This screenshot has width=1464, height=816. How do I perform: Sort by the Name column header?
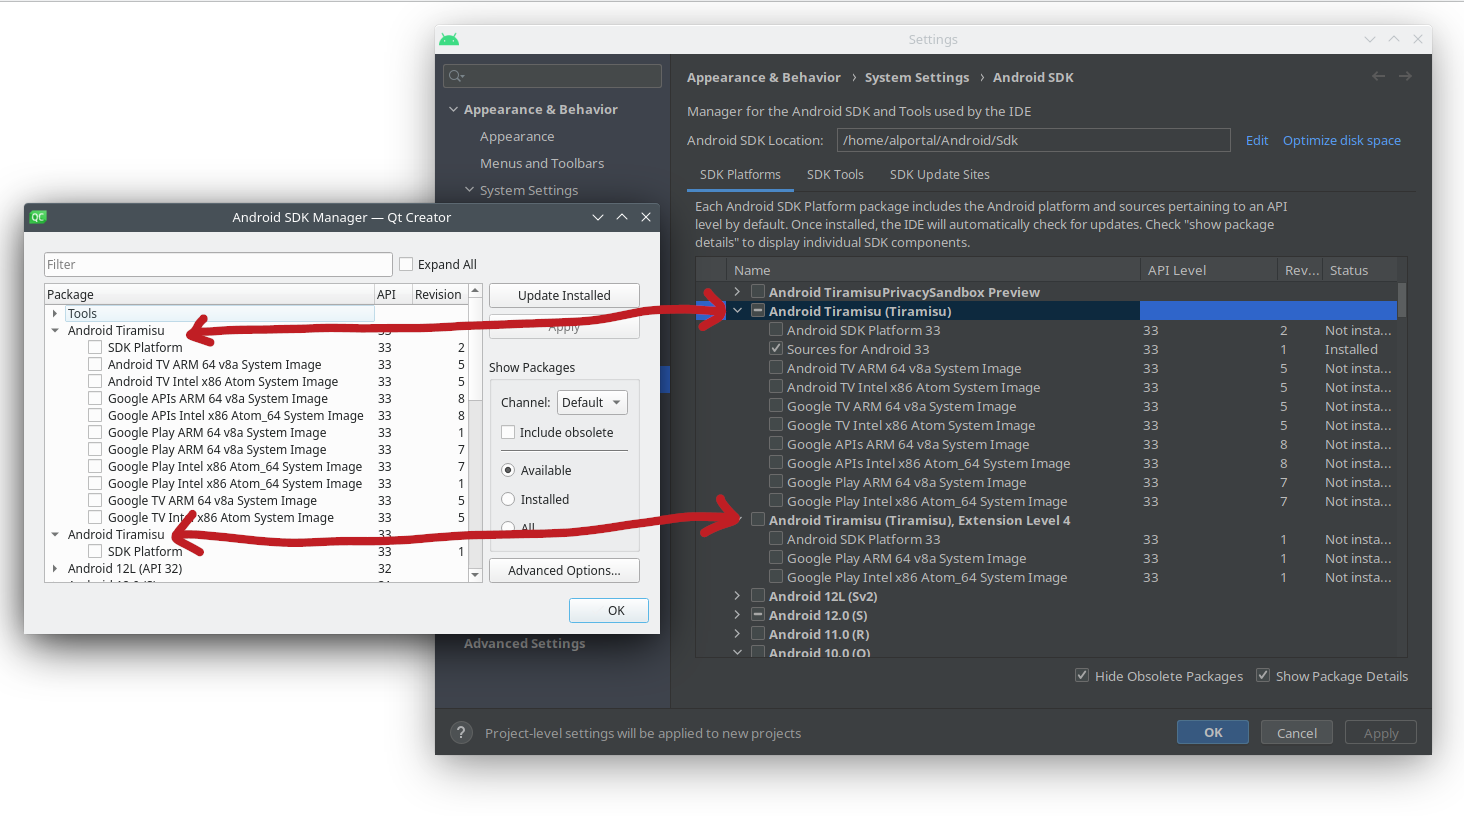click(x=934, y=270)
